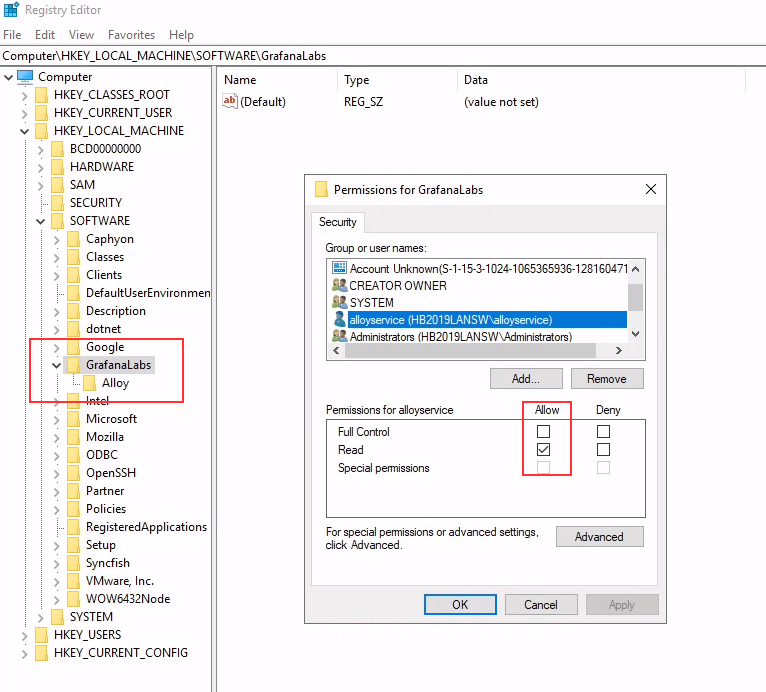Confirm permissions with OK
This screenshot has width=766, height=692.
point(460,605)
